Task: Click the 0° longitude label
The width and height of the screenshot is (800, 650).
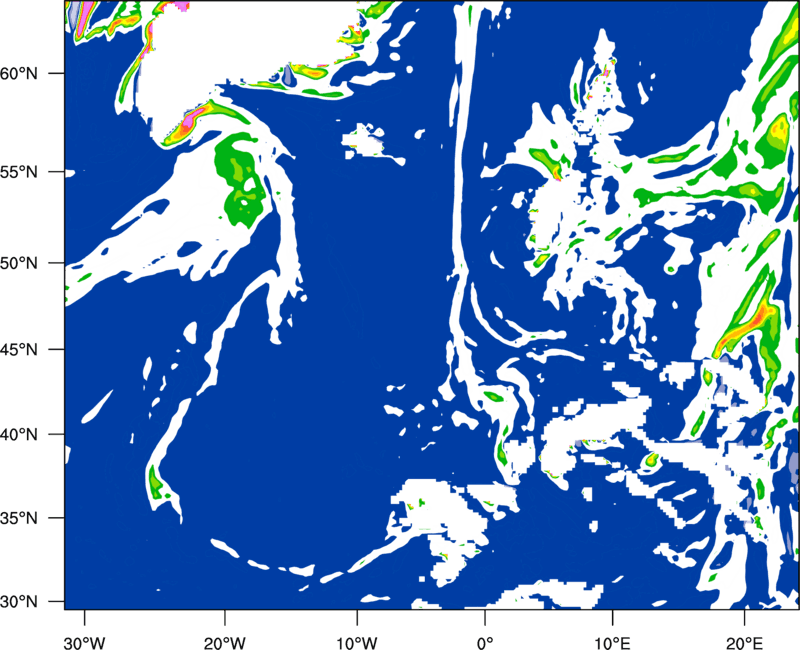Action: tap(485, 643)
